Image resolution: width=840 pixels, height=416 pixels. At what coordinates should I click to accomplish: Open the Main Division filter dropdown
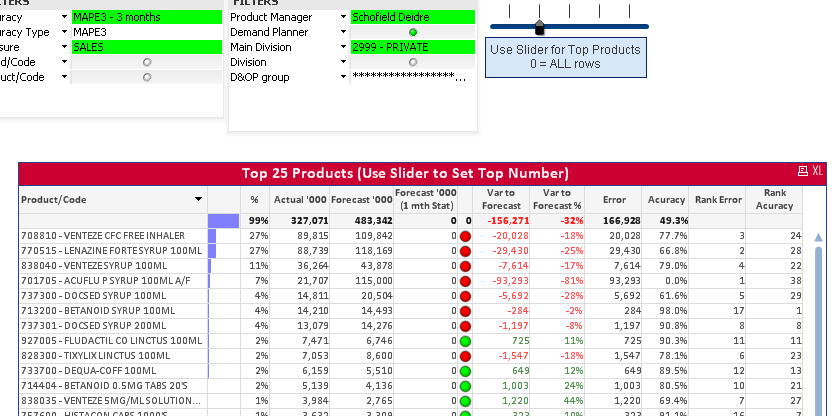click(x=343, y=47)
